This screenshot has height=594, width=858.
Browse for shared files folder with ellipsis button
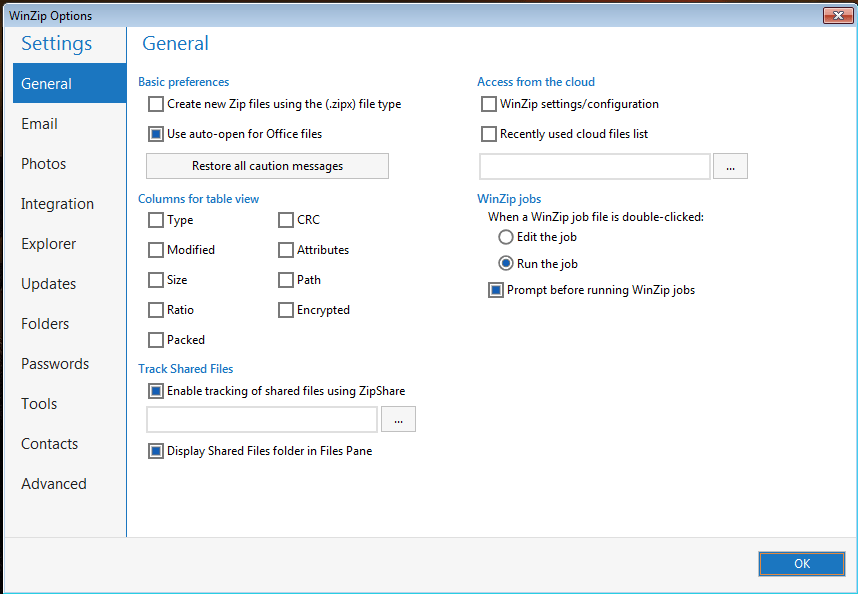click(x=398, y=419)
